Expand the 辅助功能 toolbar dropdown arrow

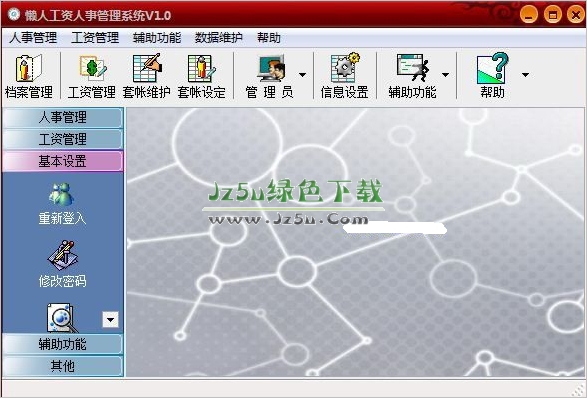click(x=445, y=75)
